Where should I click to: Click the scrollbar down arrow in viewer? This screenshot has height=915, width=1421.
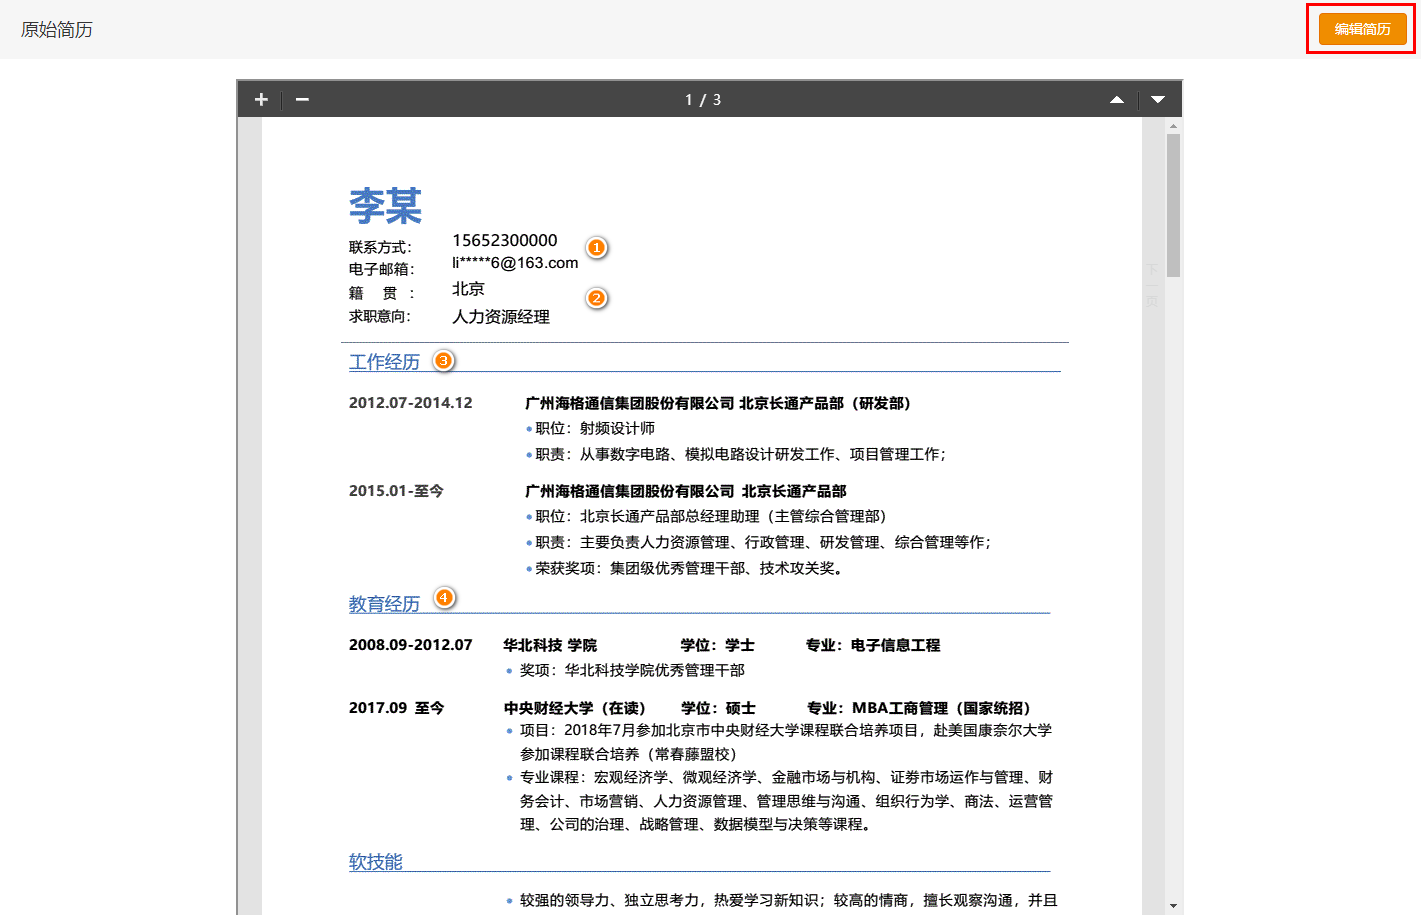click(x=1173, y=906)
